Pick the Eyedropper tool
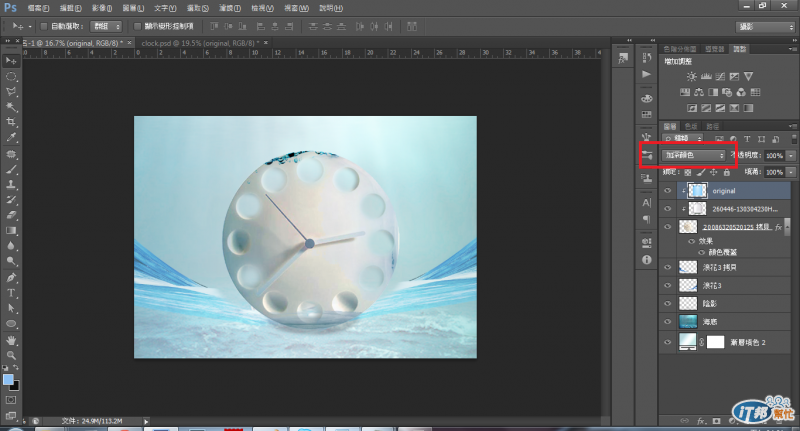 click(11, 137)
